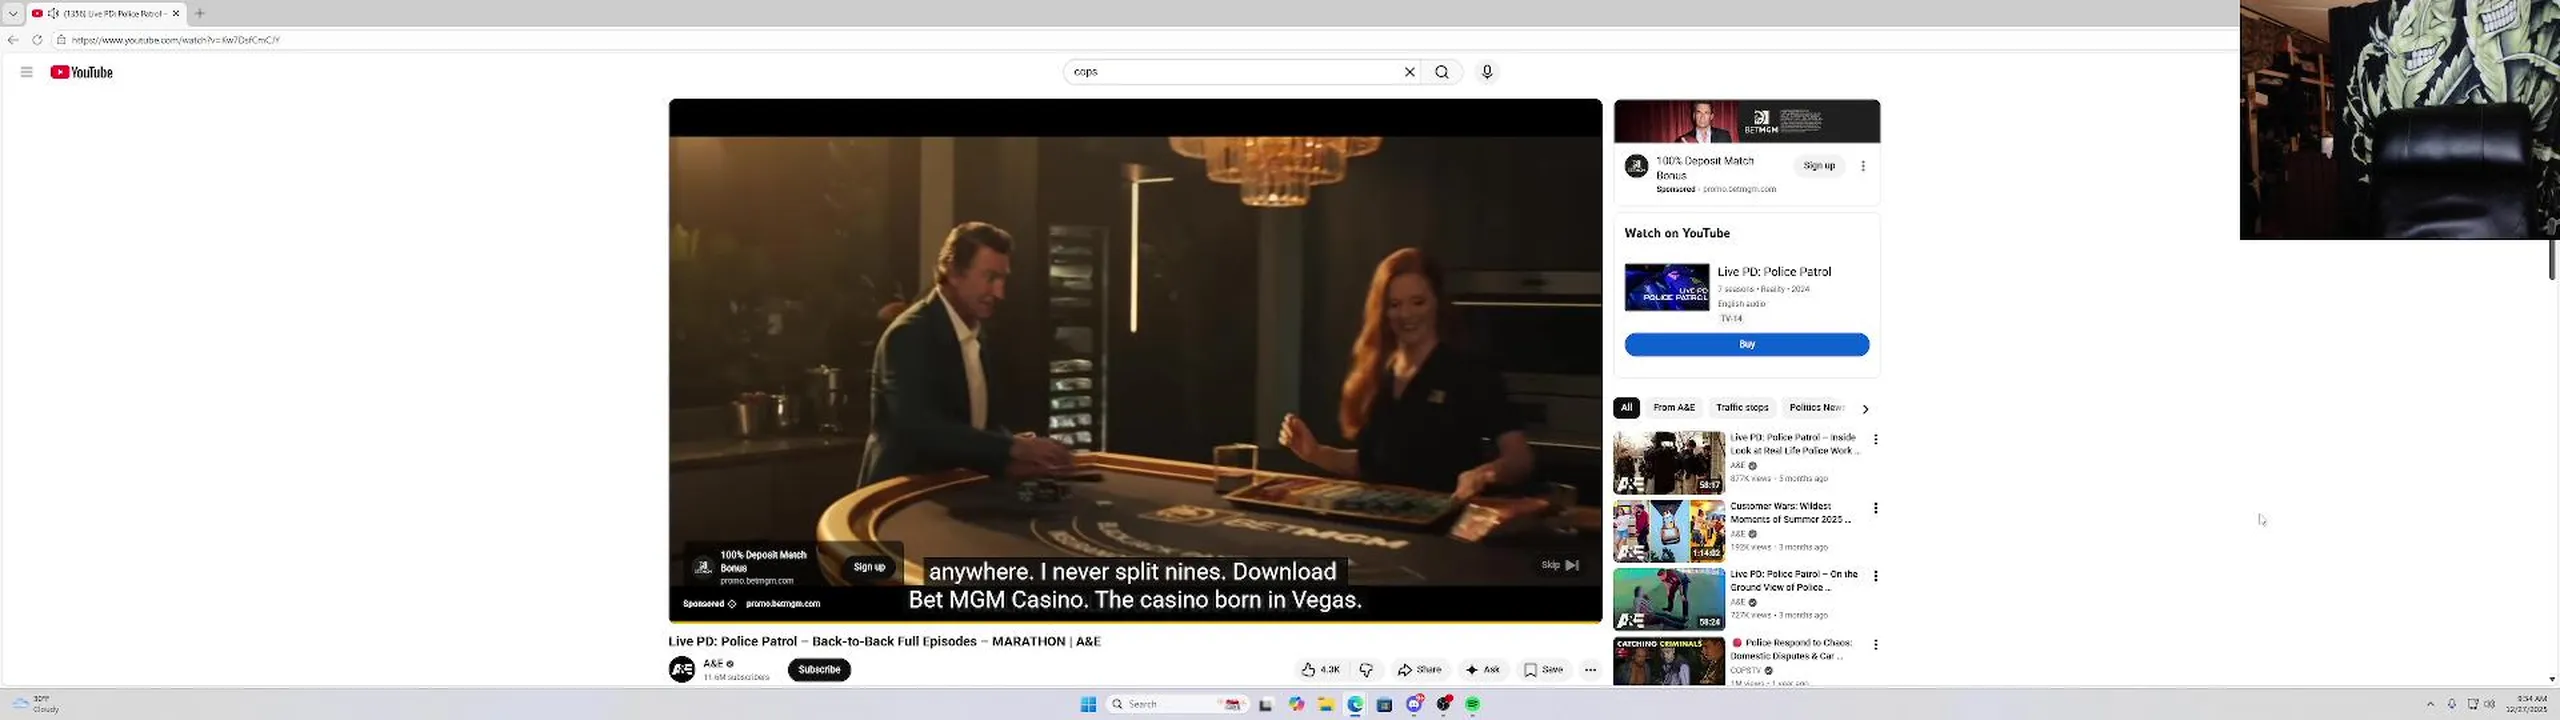Click the page vertical scrollbar thumb

tap(2552, 260)
